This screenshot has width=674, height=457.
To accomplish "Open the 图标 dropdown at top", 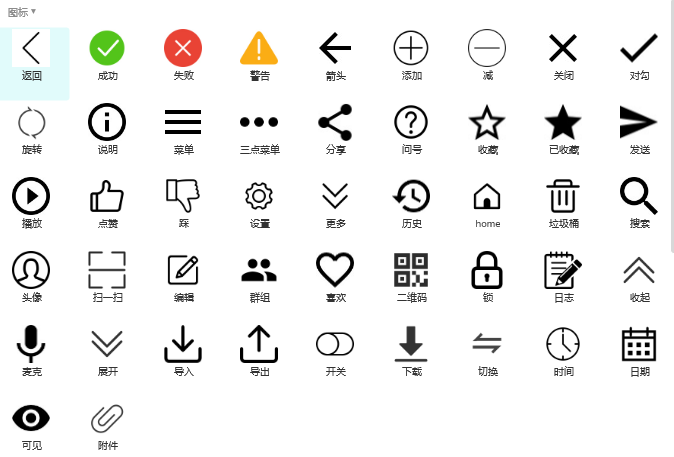I will [21, 12].
